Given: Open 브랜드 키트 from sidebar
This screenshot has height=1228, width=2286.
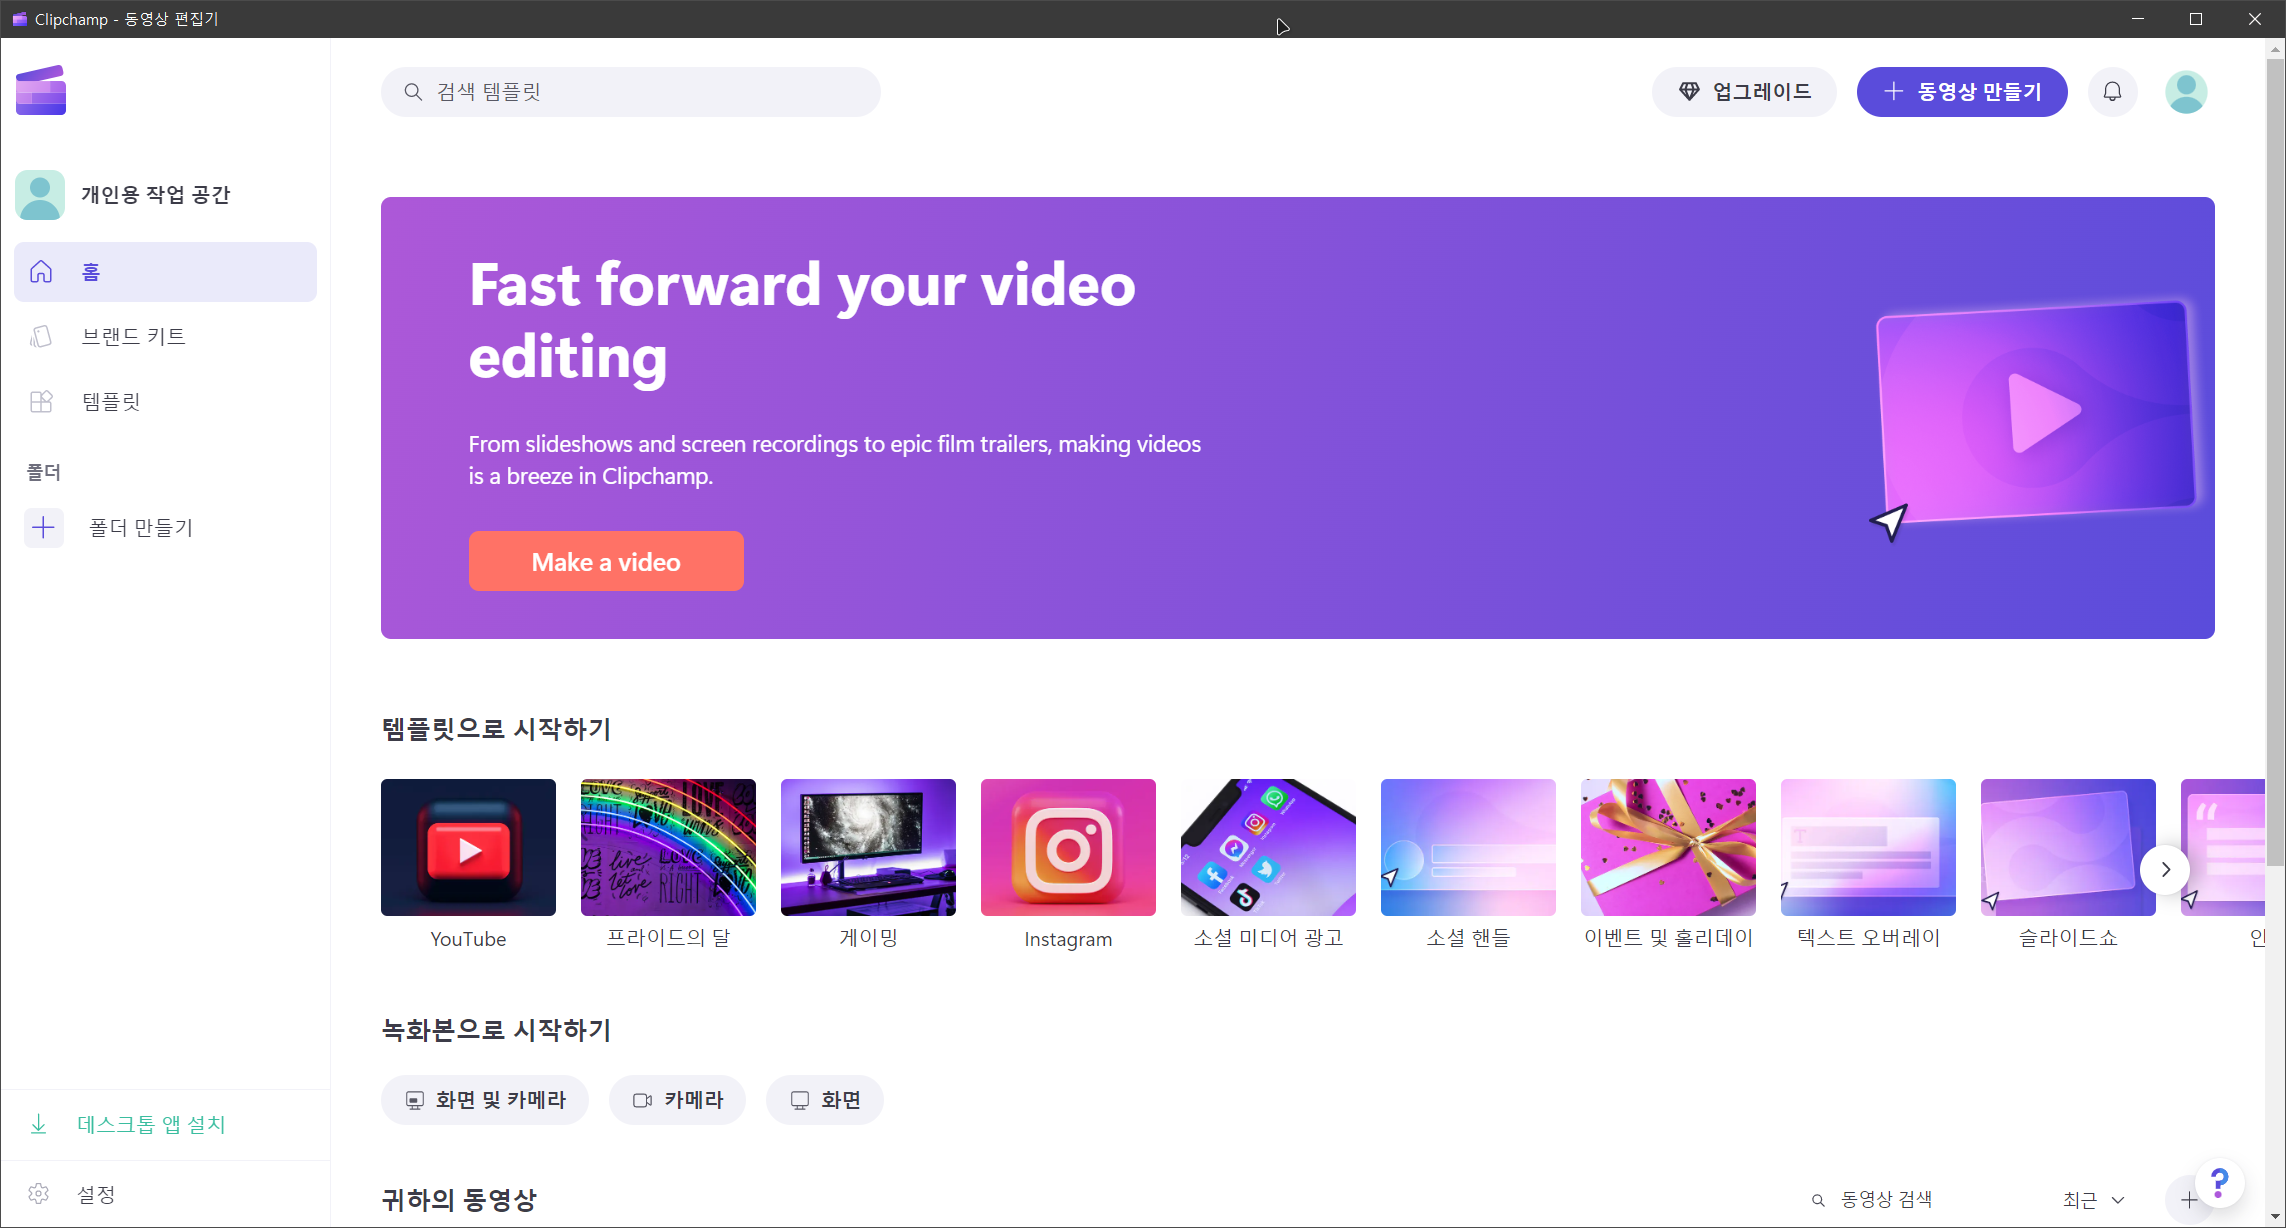Looking at the screenshot, I should pyautogui.click(x=133, y=337).
